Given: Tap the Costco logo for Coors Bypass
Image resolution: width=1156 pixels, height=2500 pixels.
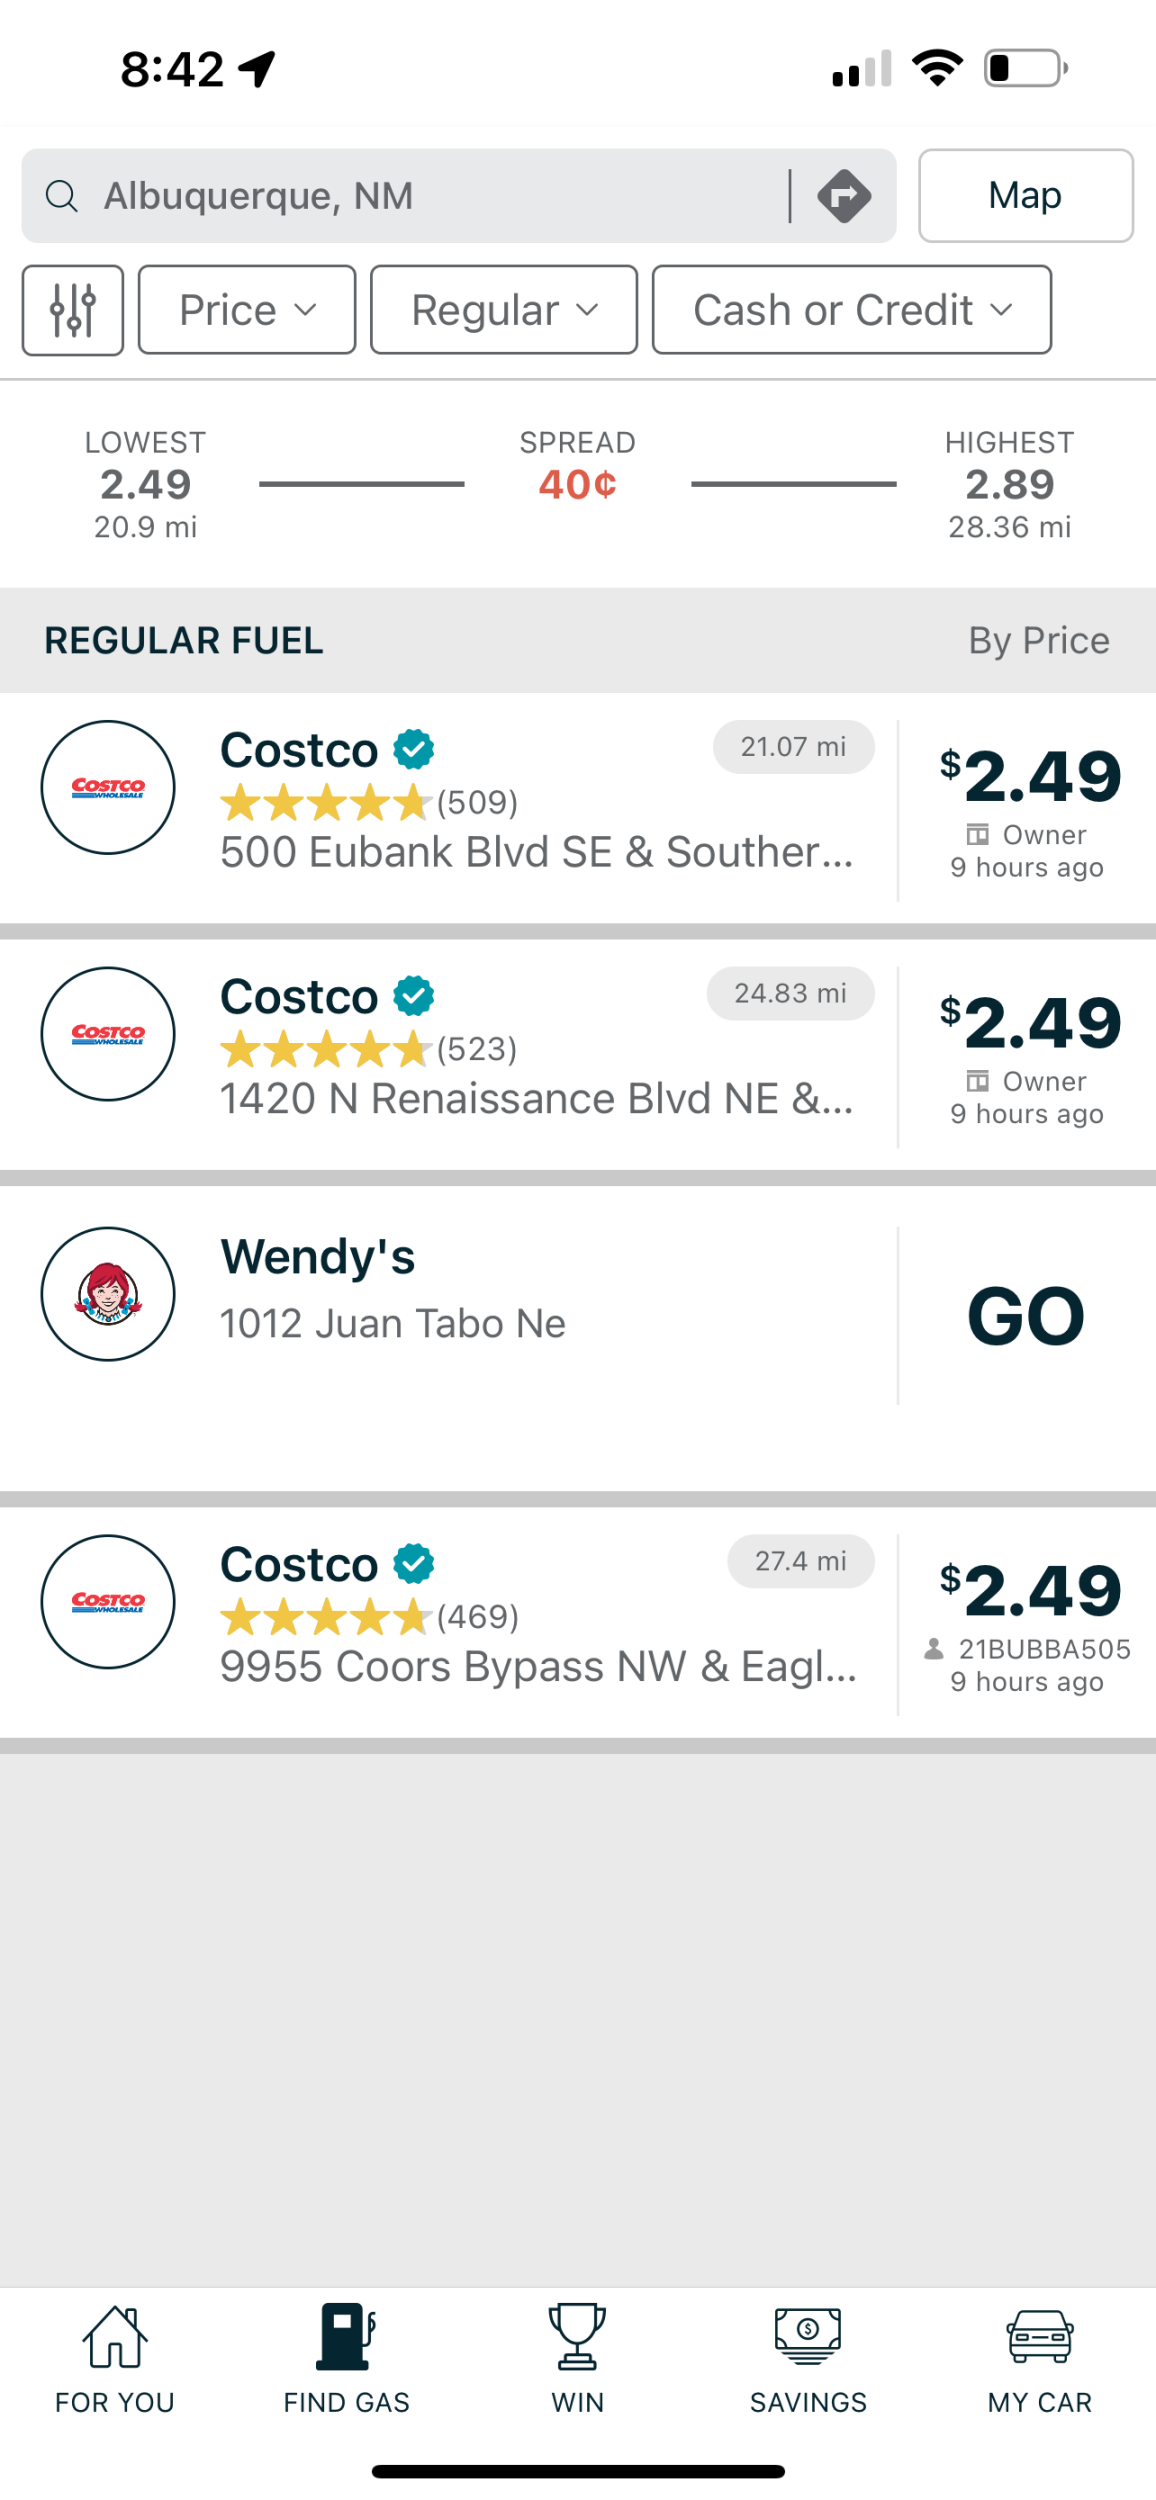Looking at the screenshot, I should 108,1601.
